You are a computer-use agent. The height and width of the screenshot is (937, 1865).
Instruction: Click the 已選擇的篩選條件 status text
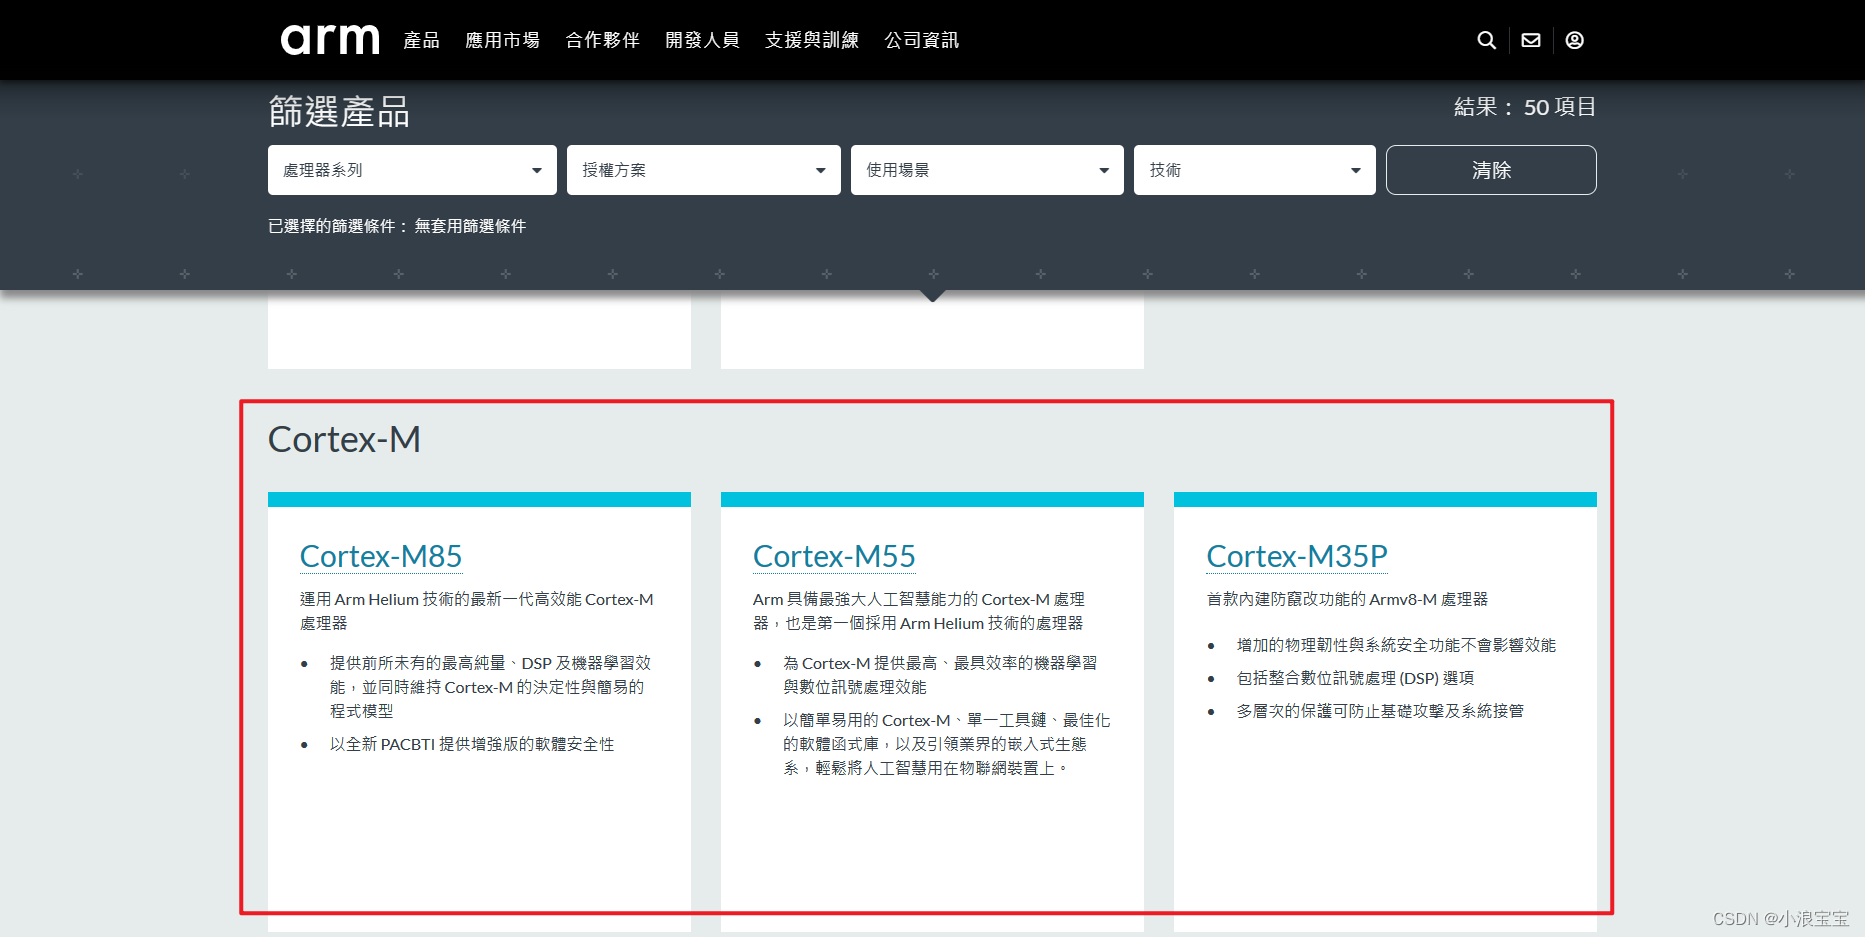coord(397,226)
